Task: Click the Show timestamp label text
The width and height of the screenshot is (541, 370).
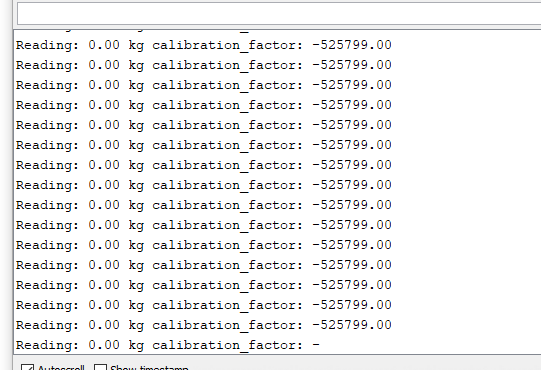Action: [149, 367]
